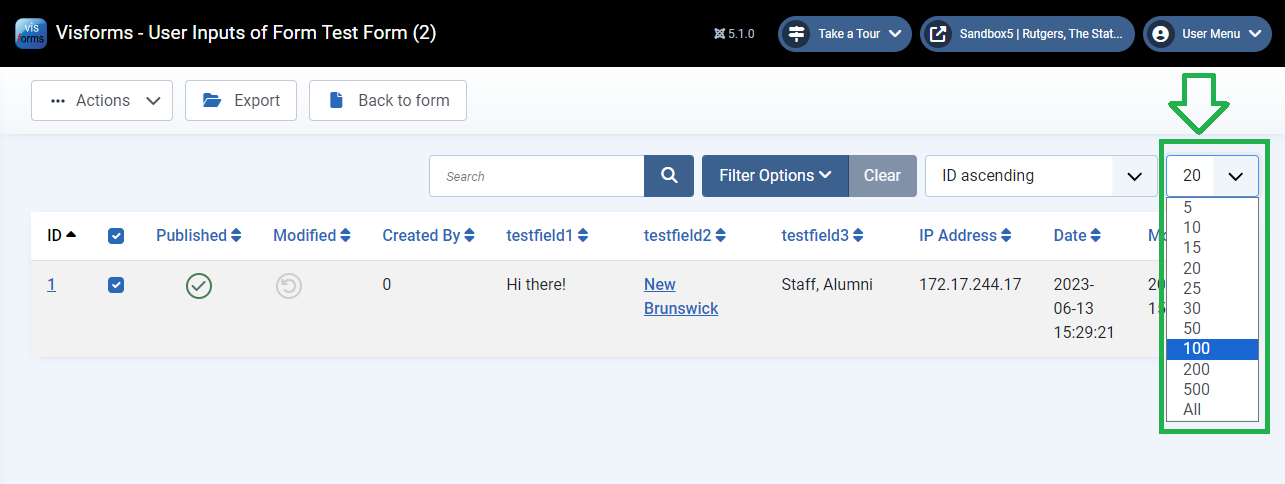Toggle the select-all header checkbox
The height and width of the screenshot is (484, 1285).
coord(116,236)
